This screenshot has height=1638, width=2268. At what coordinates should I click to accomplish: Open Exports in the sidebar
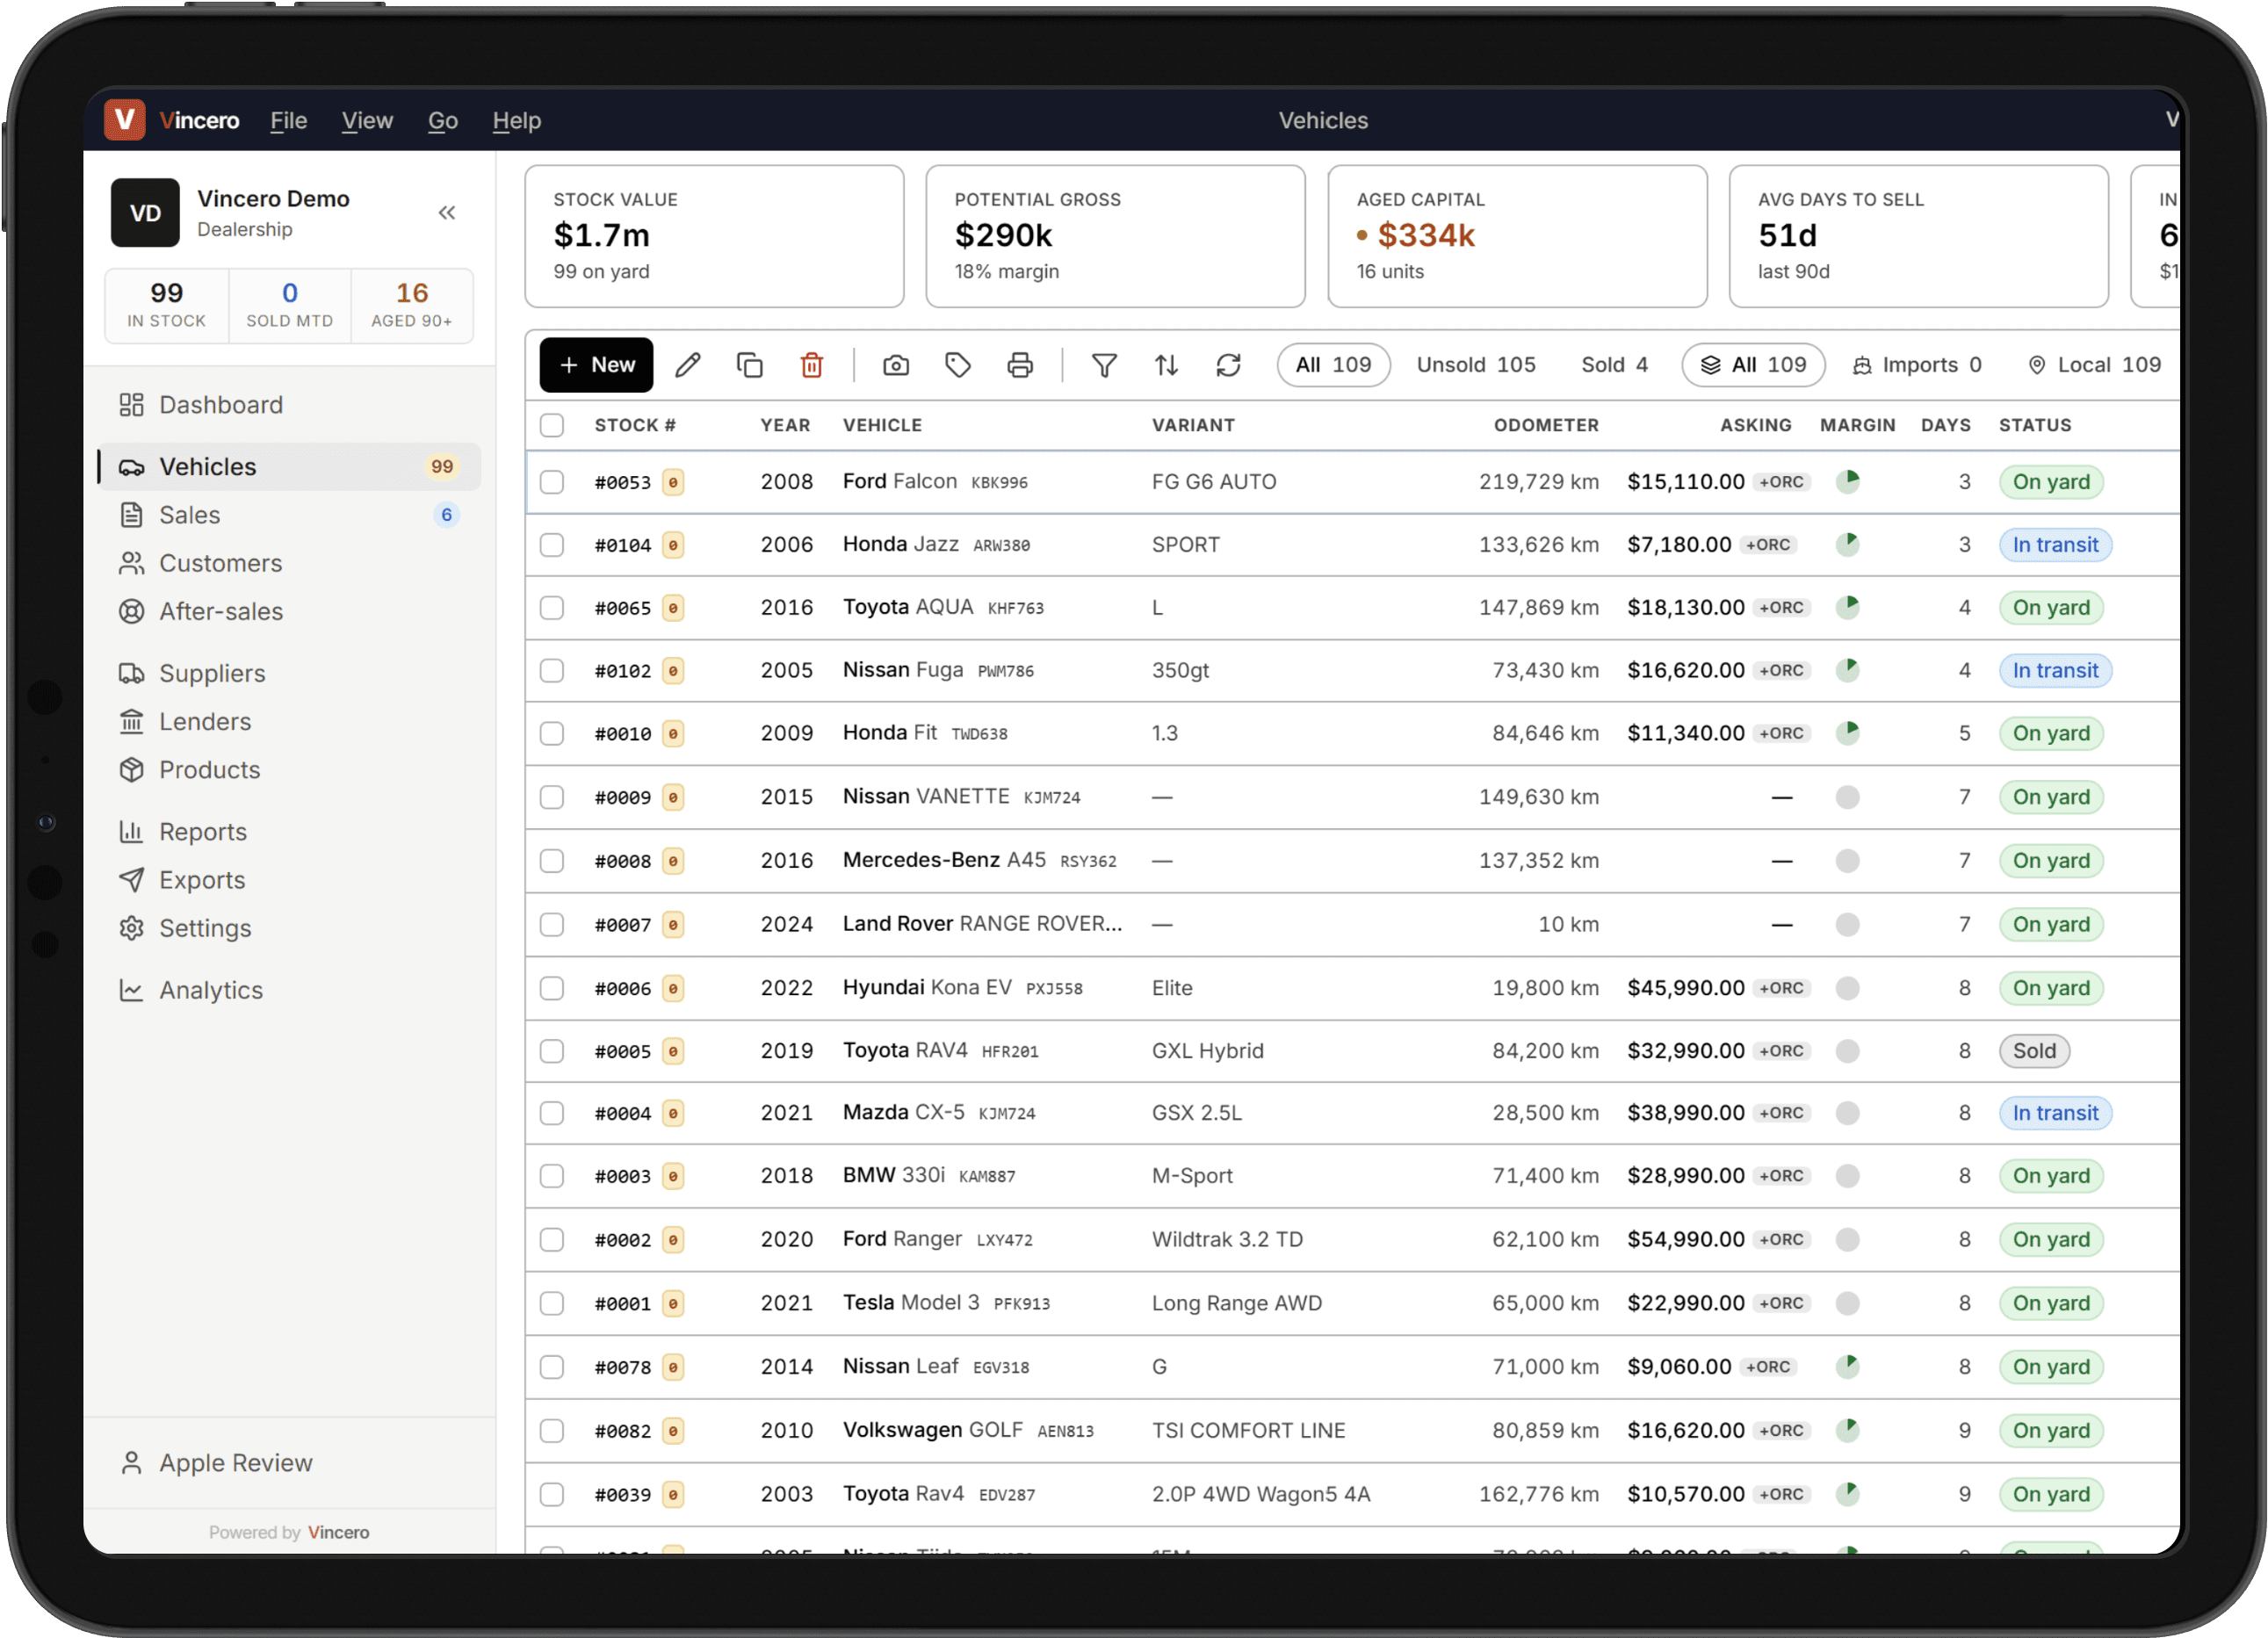pyautogui.click(x=289, y=879)
